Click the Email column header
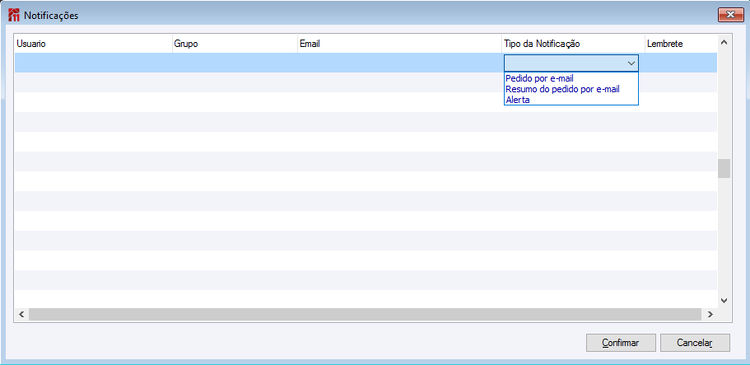This screenshot has height=365, width=750. coord(399,44)
